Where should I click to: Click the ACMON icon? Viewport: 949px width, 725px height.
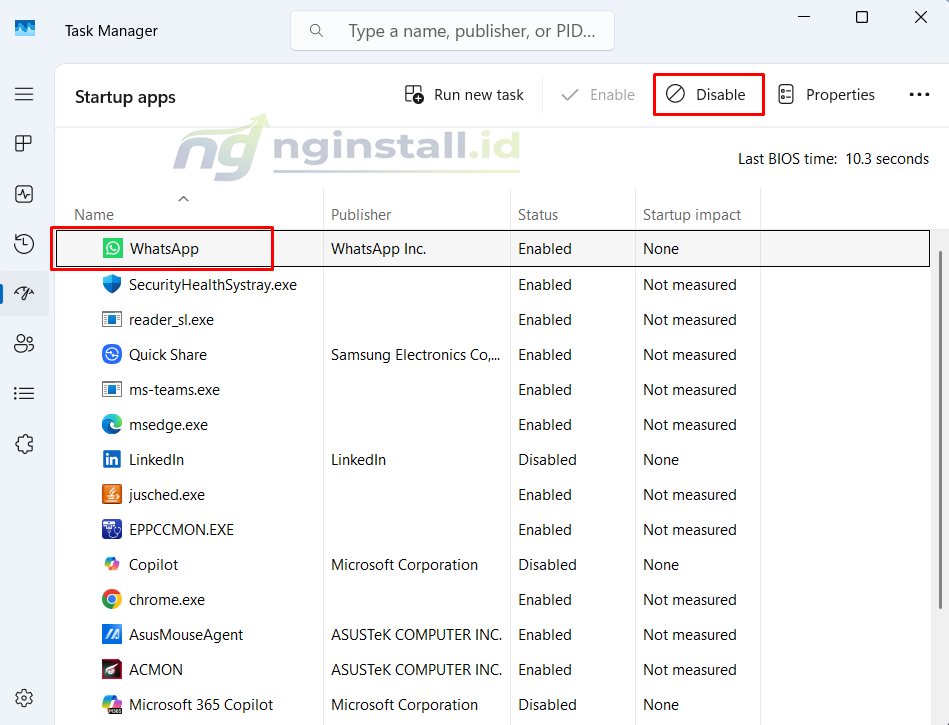pos(112,669)
